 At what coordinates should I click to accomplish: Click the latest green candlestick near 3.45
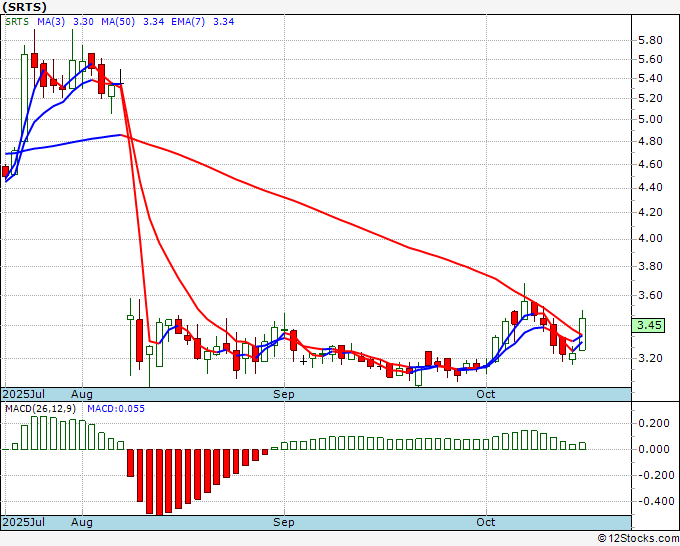click(582, 334)
